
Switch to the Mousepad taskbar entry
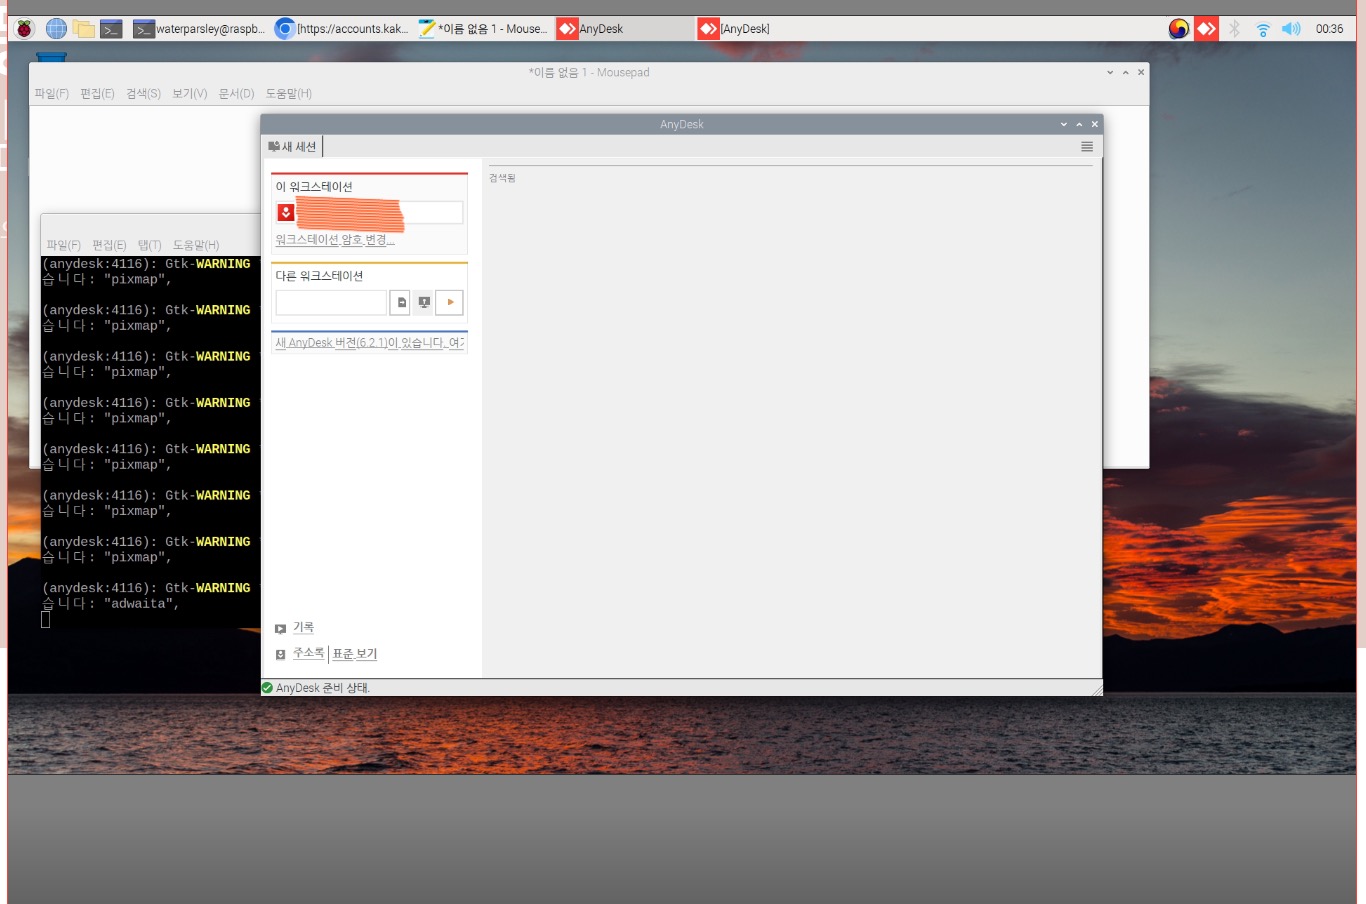click(483, 29)
